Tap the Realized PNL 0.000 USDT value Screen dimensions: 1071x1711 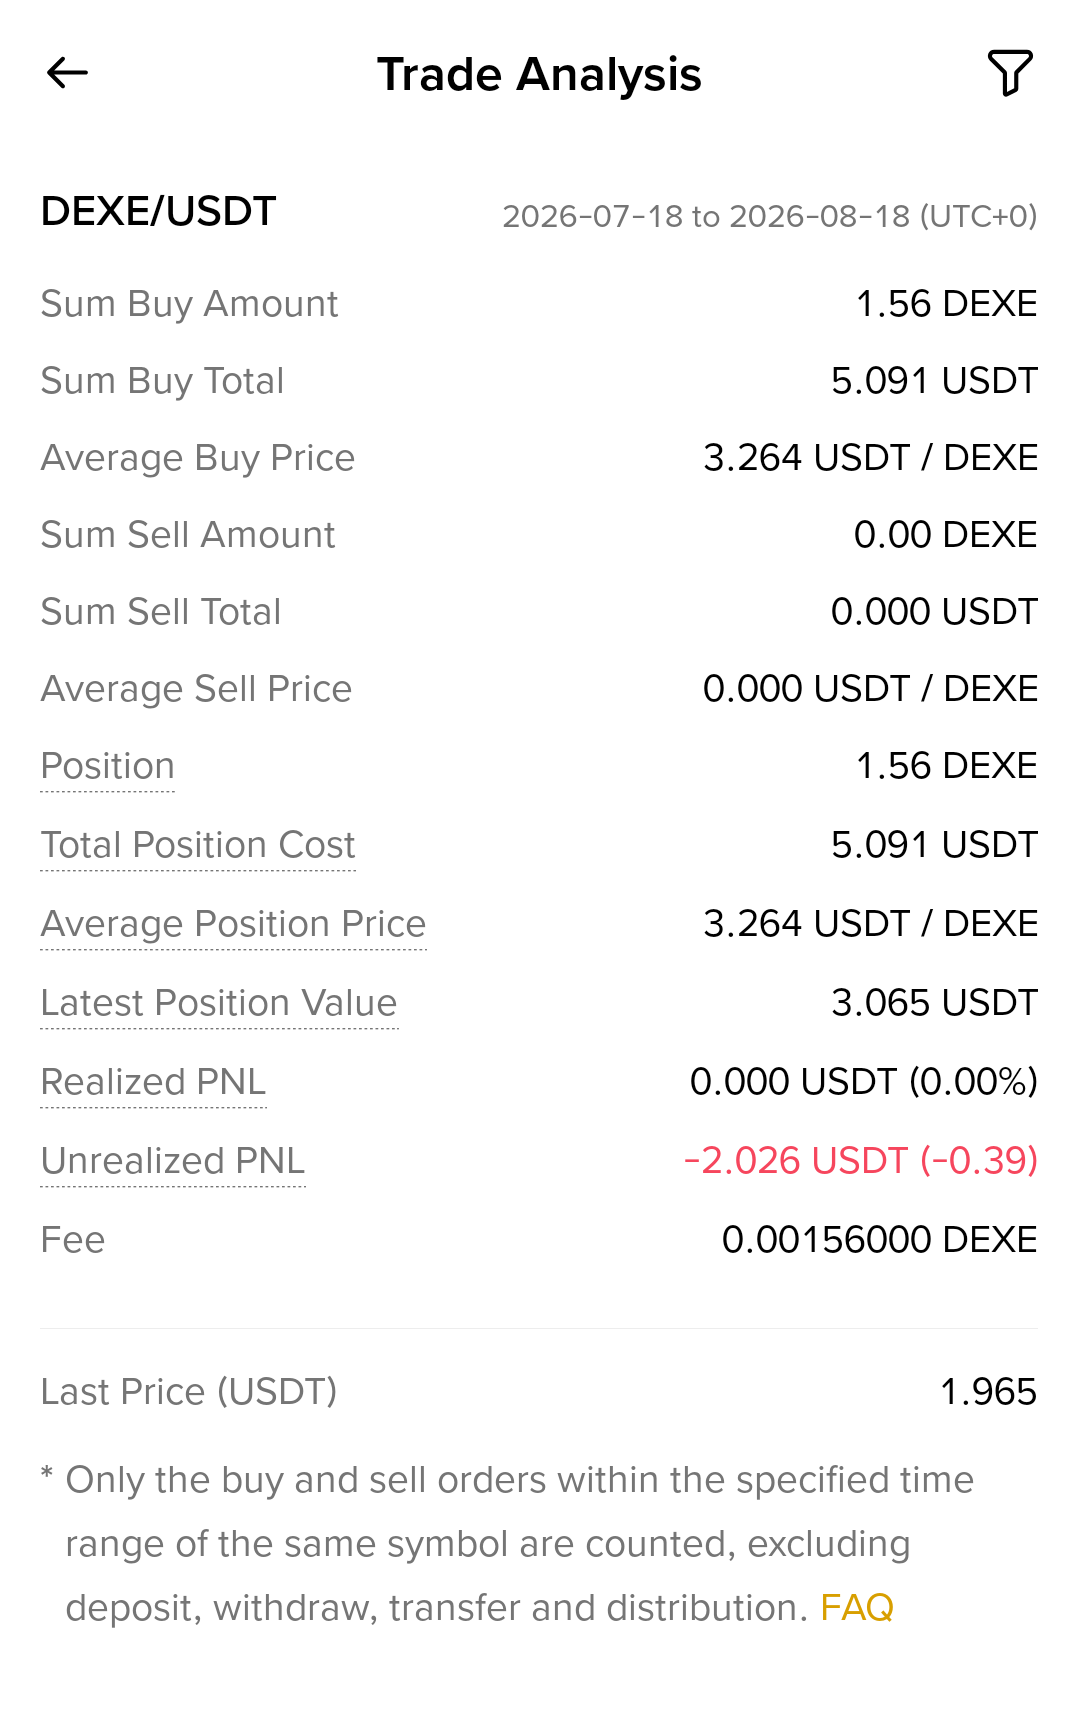point(864,1081)
